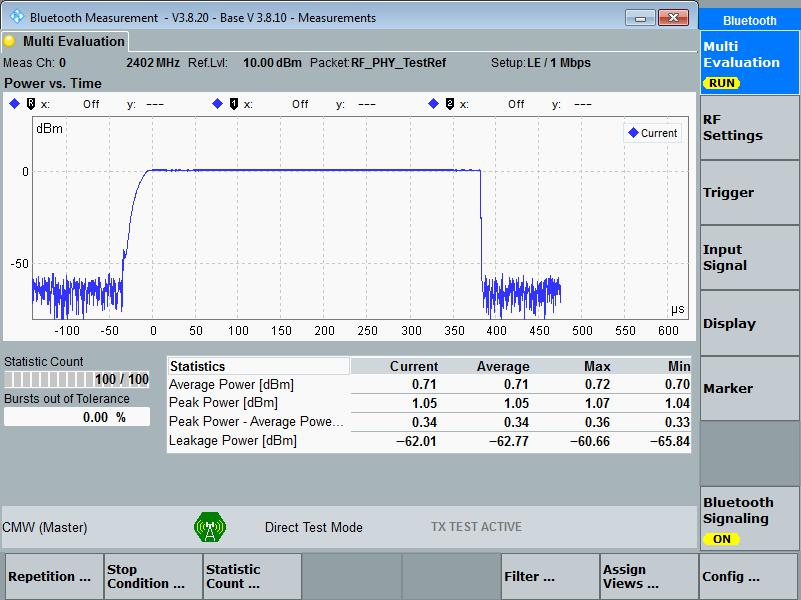Open the Trigger softkey menu

749,193
